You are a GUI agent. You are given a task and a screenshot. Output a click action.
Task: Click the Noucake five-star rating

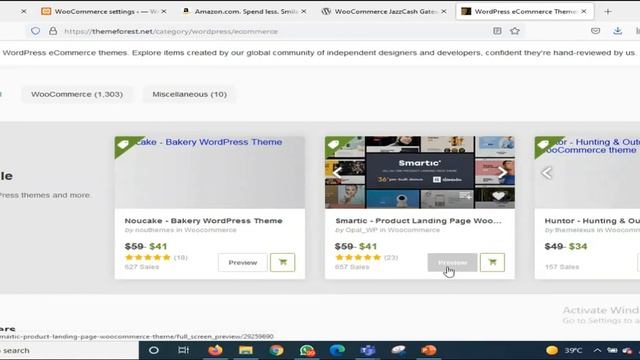148,258
